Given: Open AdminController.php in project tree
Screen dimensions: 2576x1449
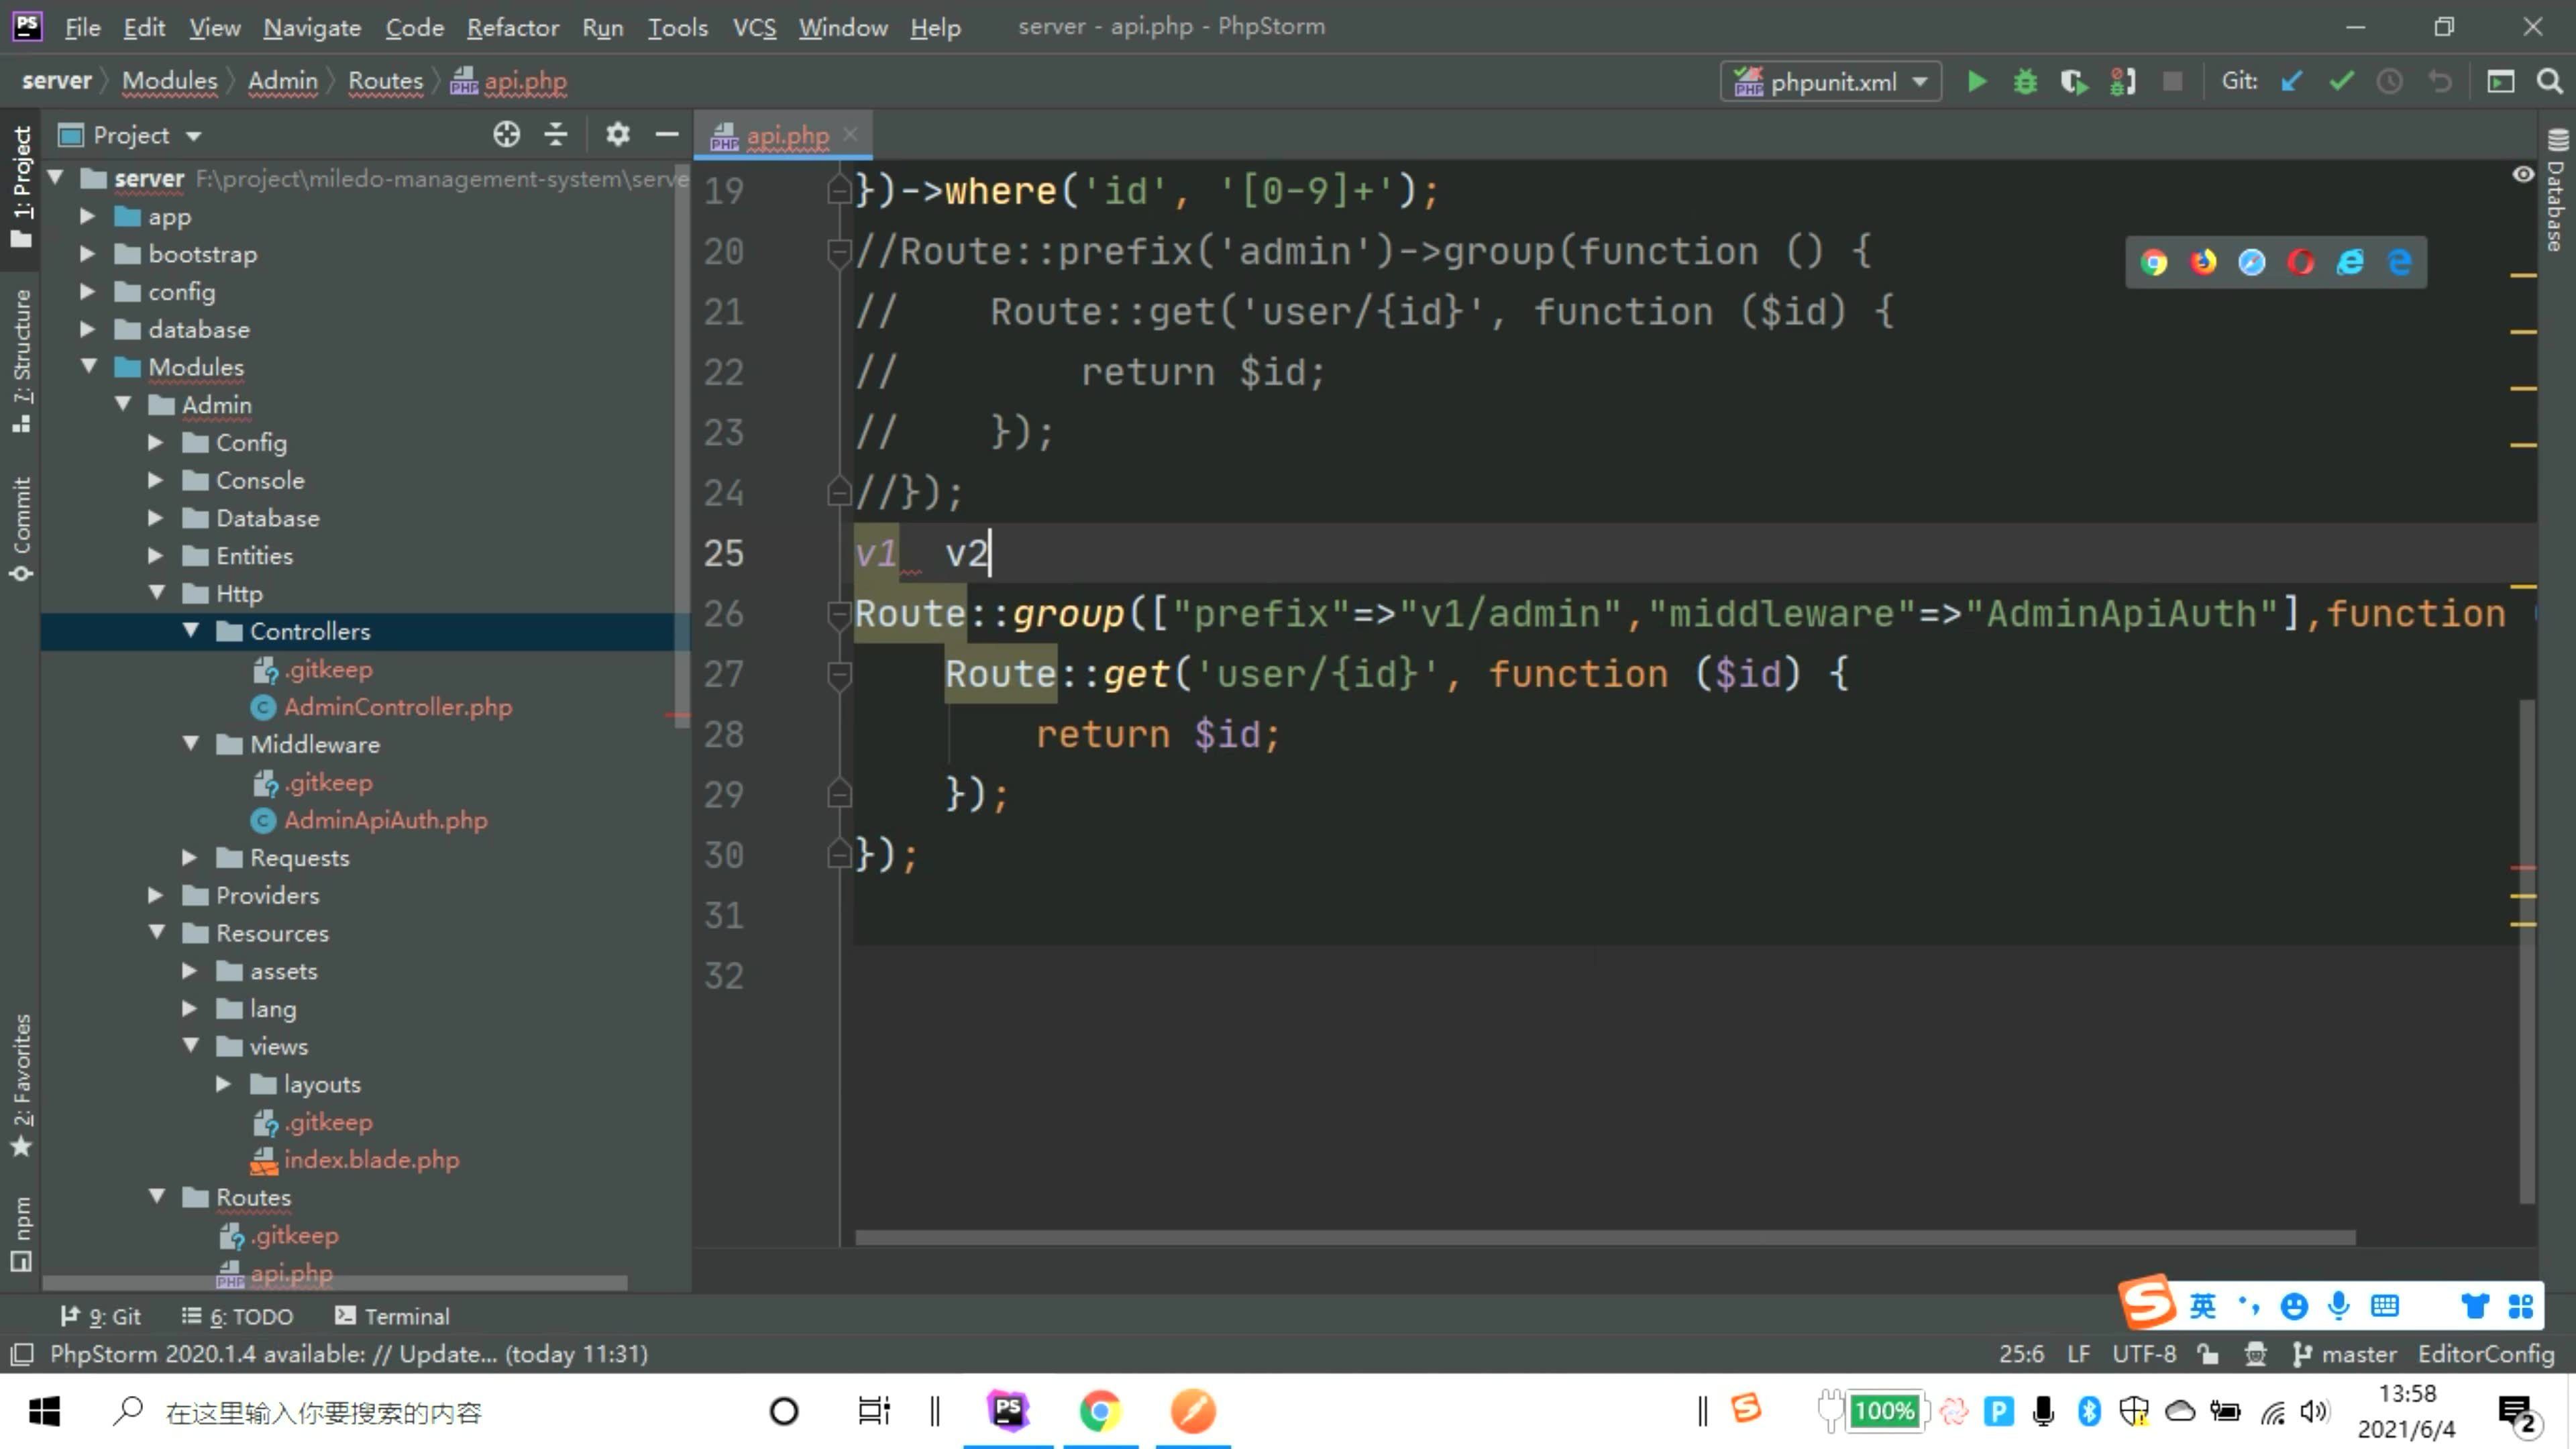Looking at the screenshot, I should (397, 707).
